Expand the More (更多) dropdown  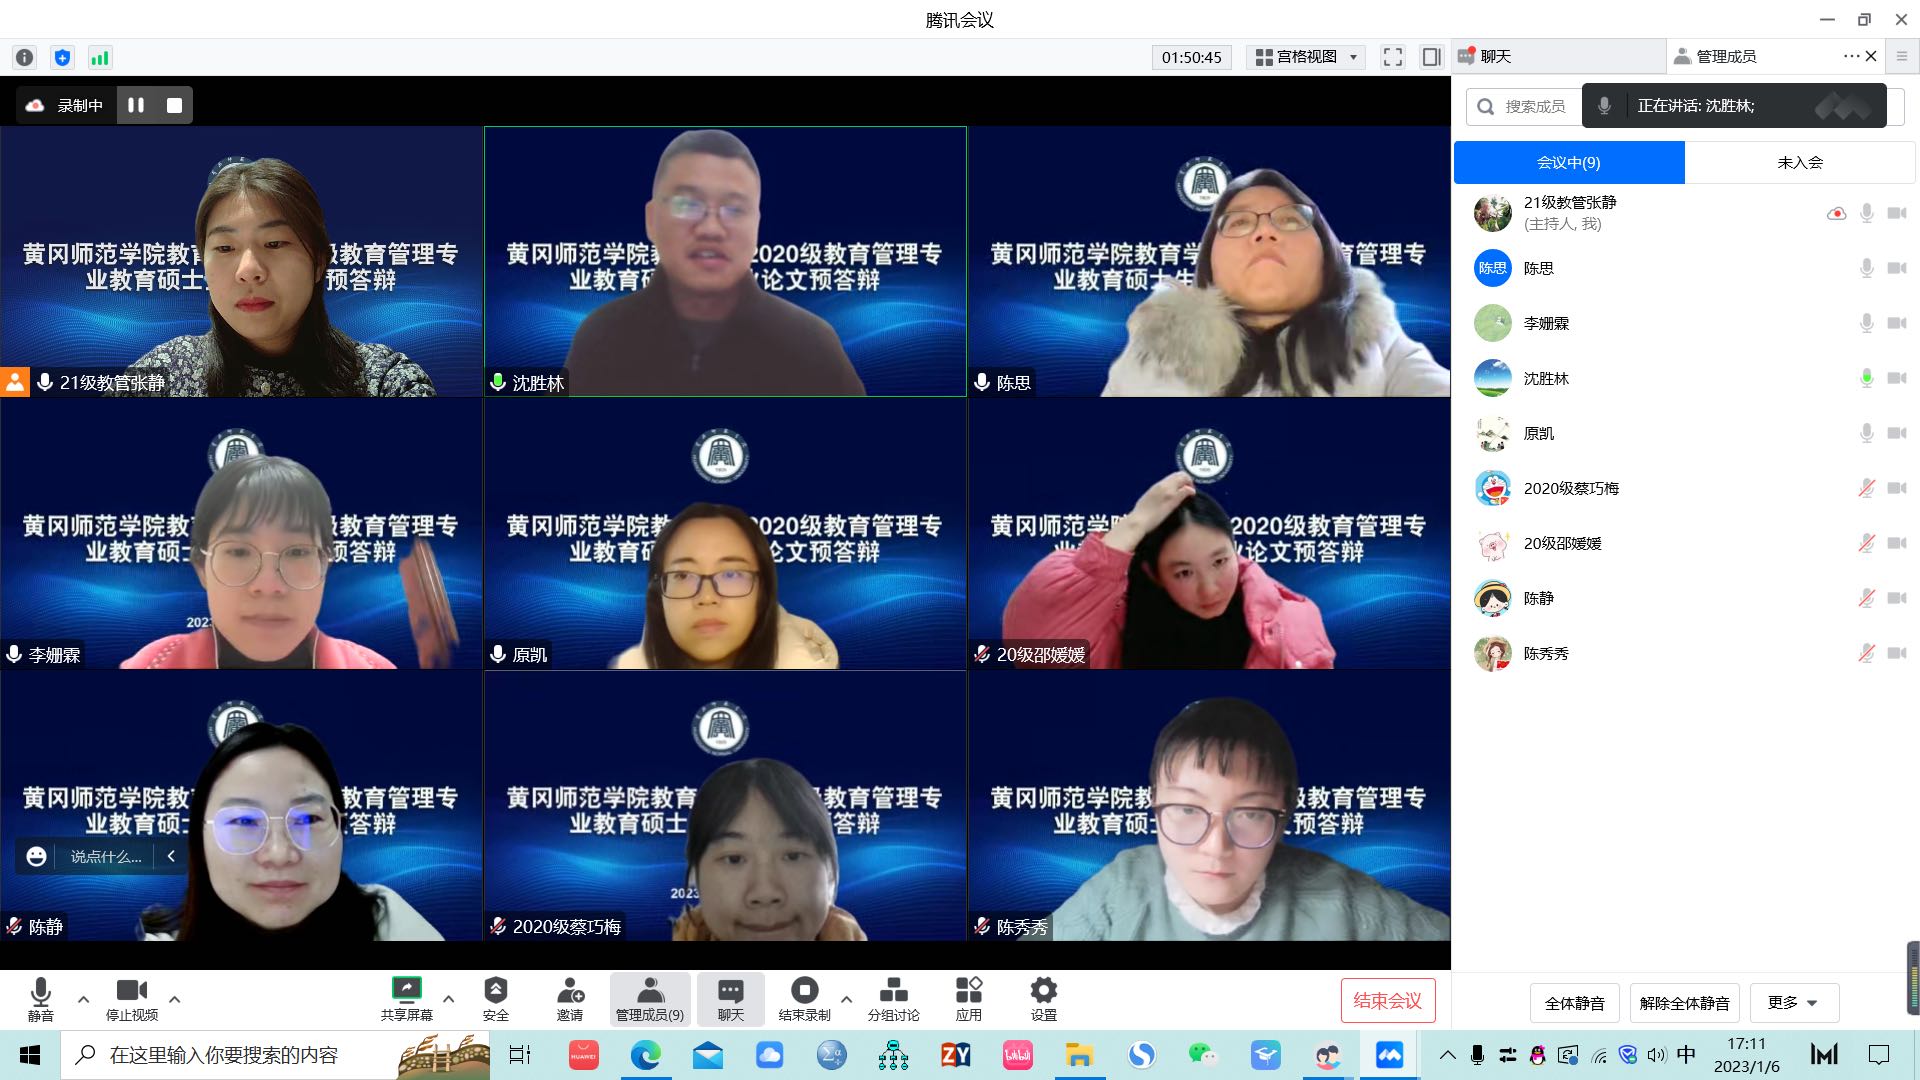click(x=1793, y=1002)
